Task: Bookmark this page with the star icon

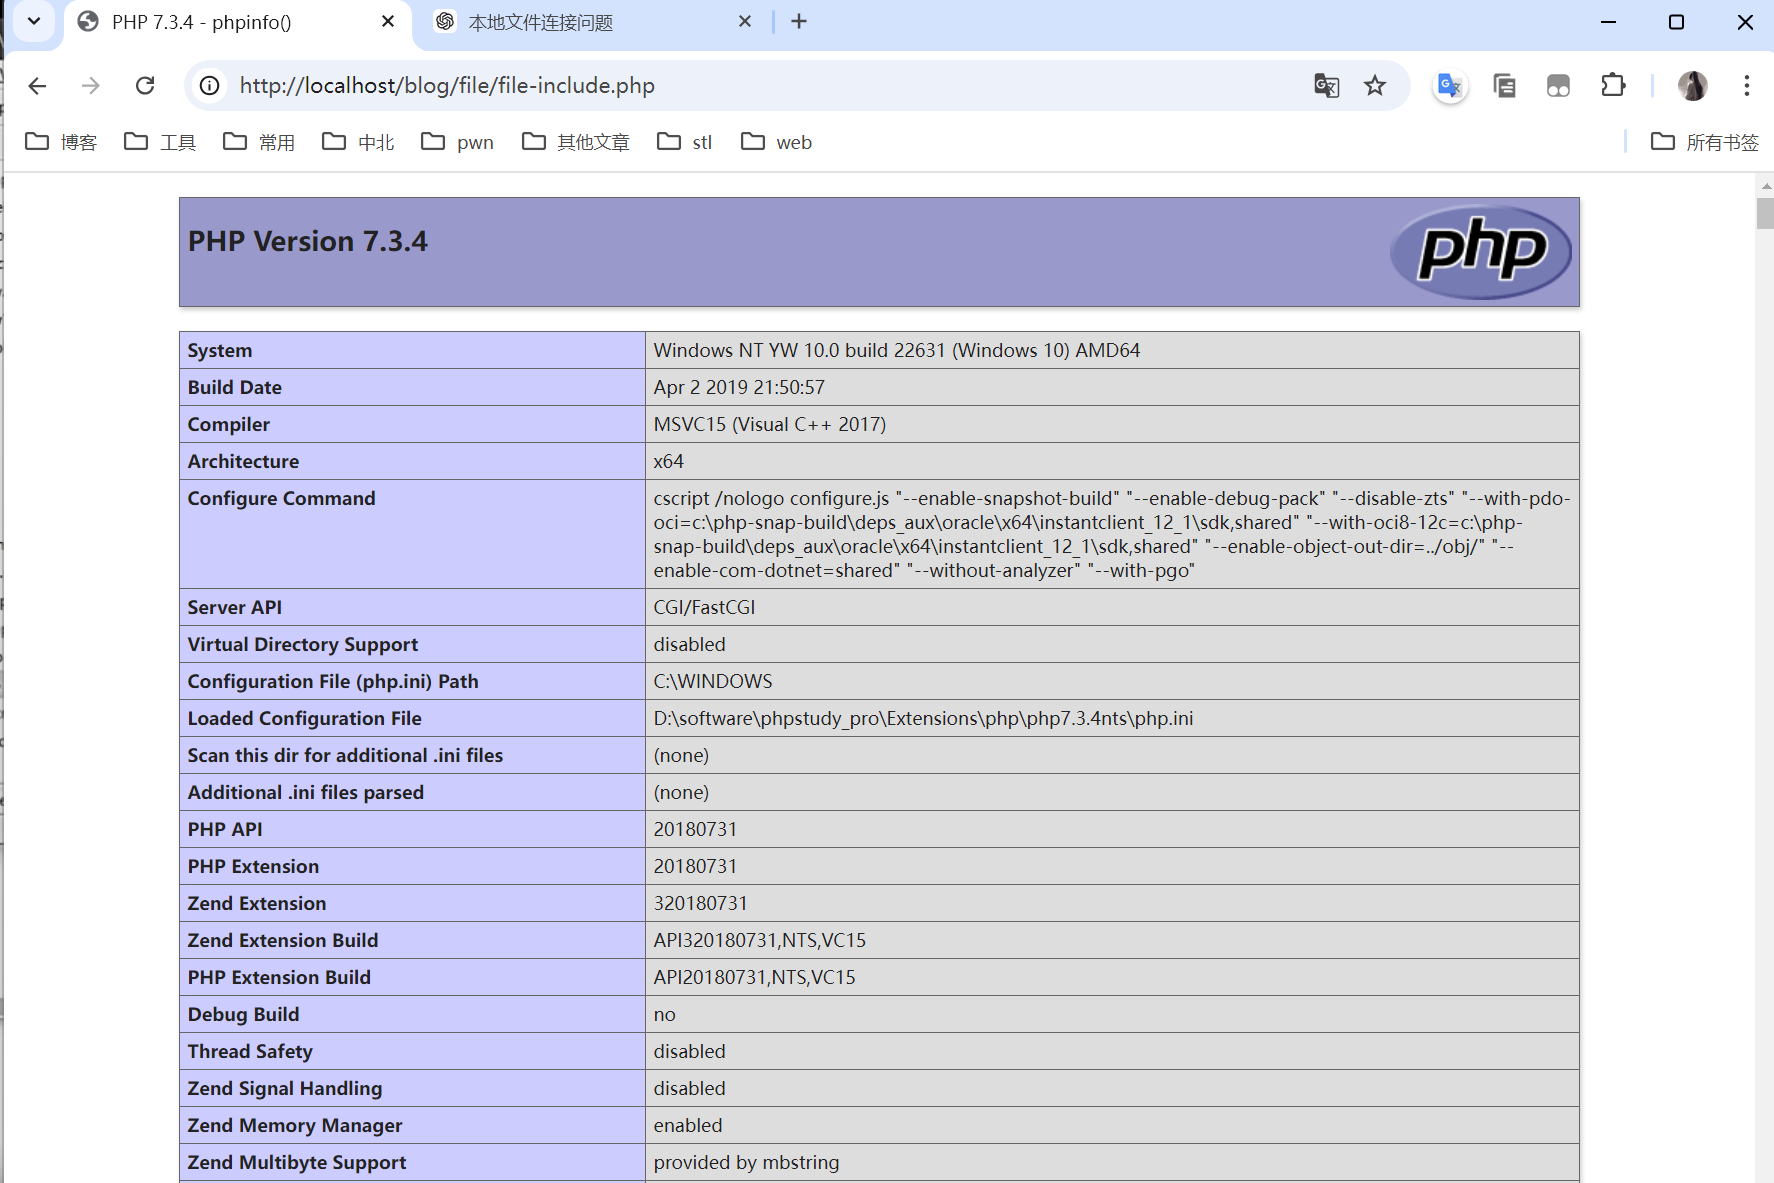Action: click(x=1375, y=86)
